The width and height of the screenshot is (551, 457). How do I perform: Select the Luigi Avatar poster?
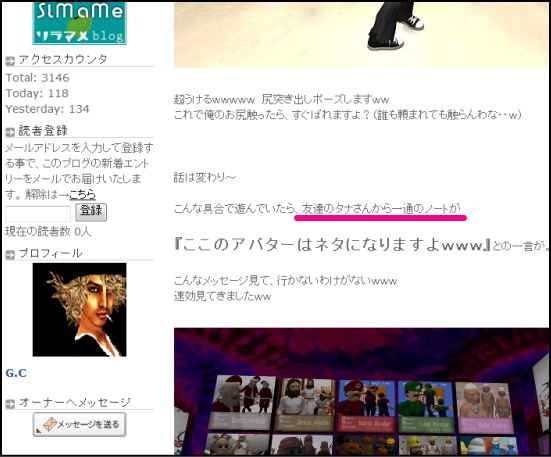click(x=426, y=407)
